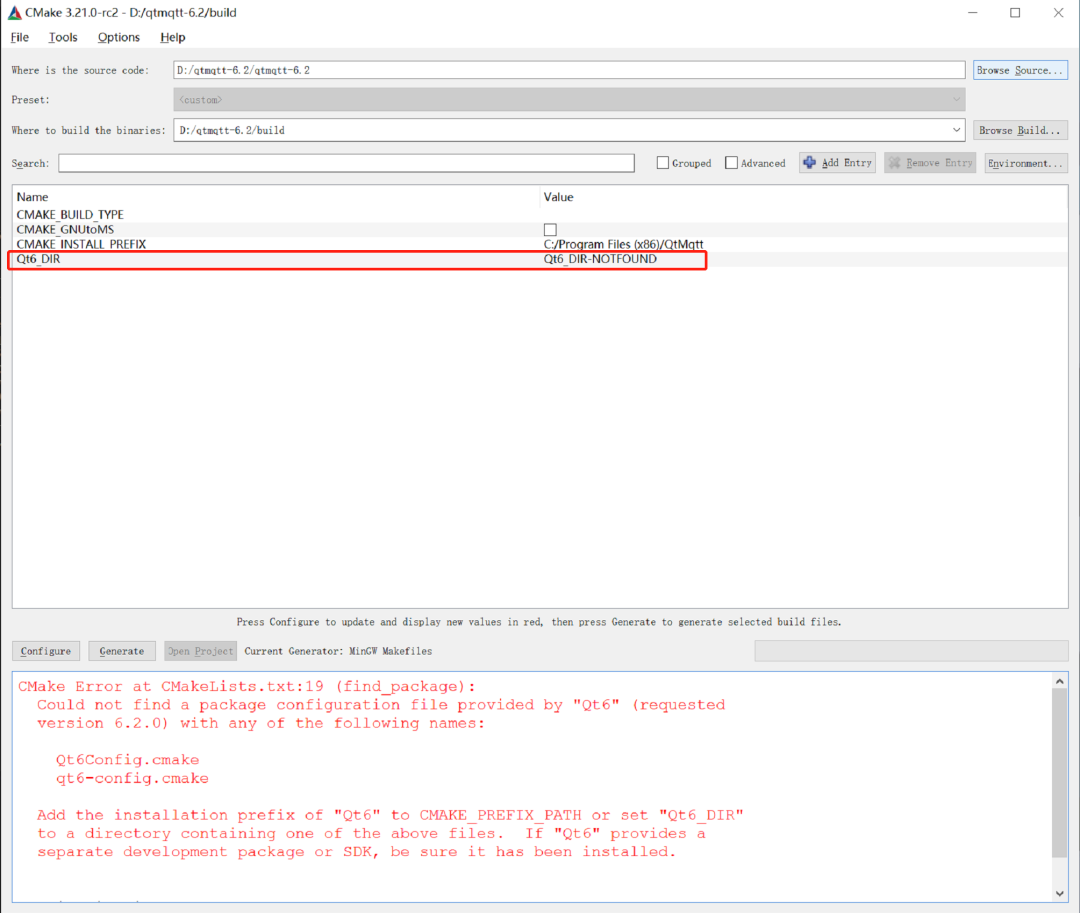Click the Configure button

point(45,651)
